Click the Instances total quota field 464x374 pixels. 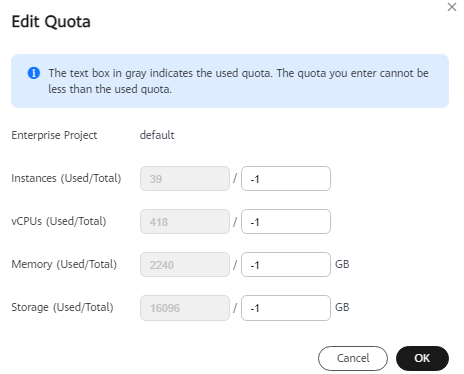coord(286,179)
